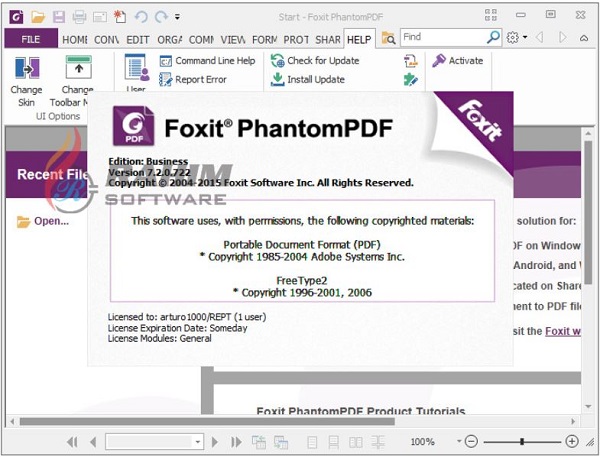
Task: Open the settings gear dropdown
Action: (x=517, y=37)
